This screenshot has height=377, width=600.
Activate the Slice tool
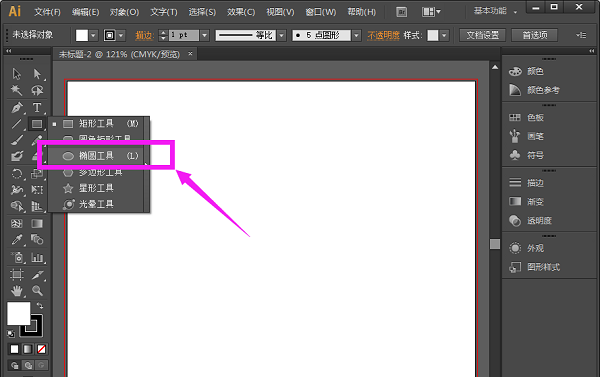(x=37, y=274)
